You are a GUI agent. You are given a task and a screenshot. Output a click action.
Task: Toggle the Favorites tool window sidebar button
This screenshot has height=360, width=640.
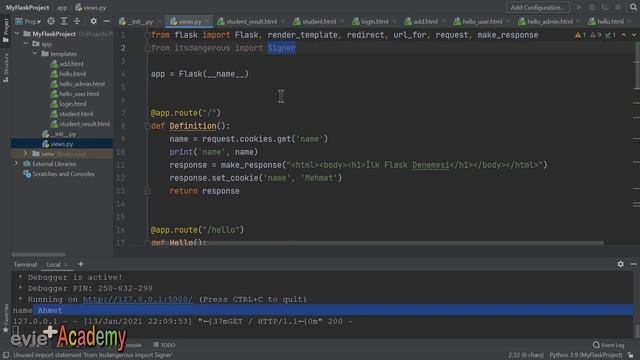(5, 319)
